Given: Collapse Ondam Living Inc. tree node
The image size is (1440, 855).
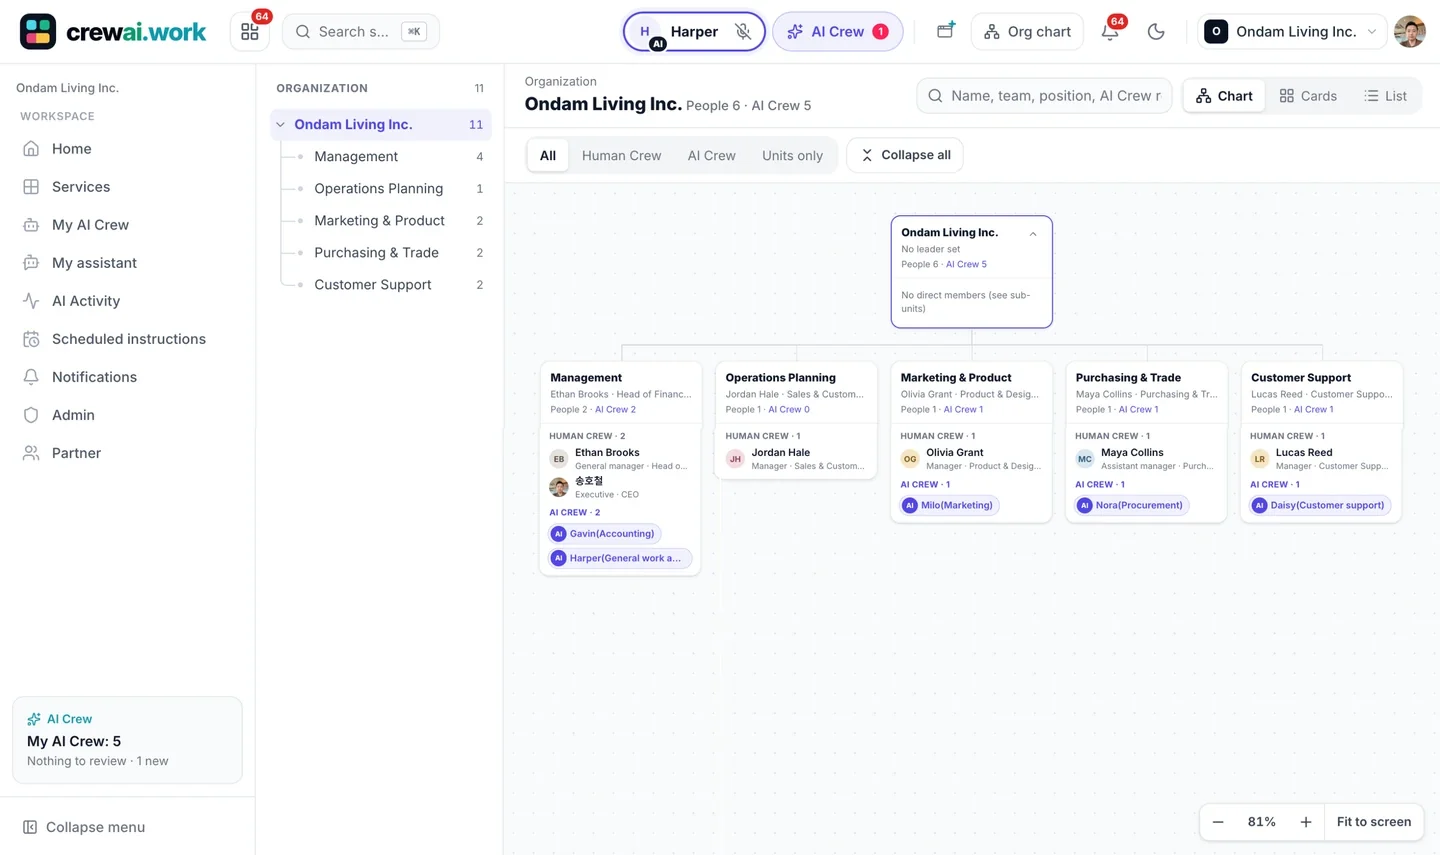Looking at the screenshot, I should (281, 125).
